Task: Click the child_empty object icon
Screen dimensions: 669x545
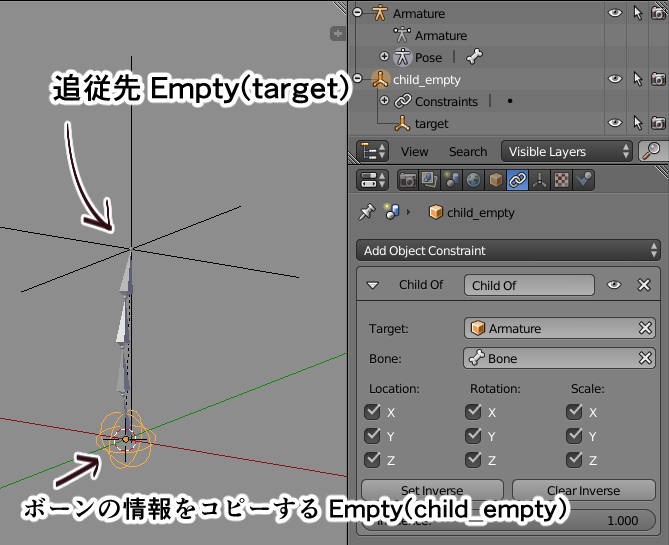Action: (380, 79)
